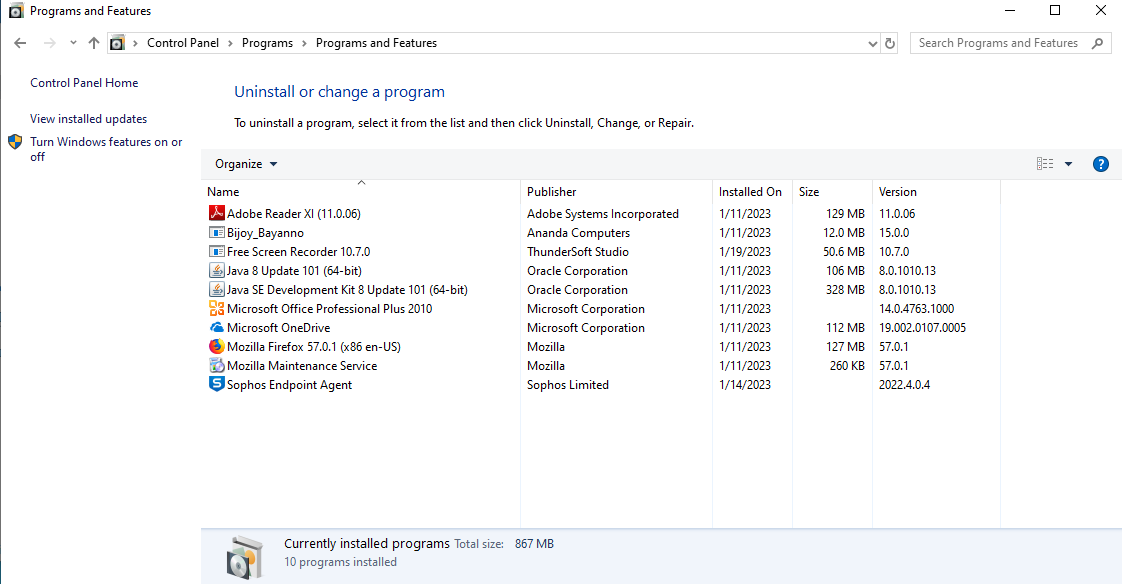Click the Programs and Features title bar icon

[x=16, y=11]
